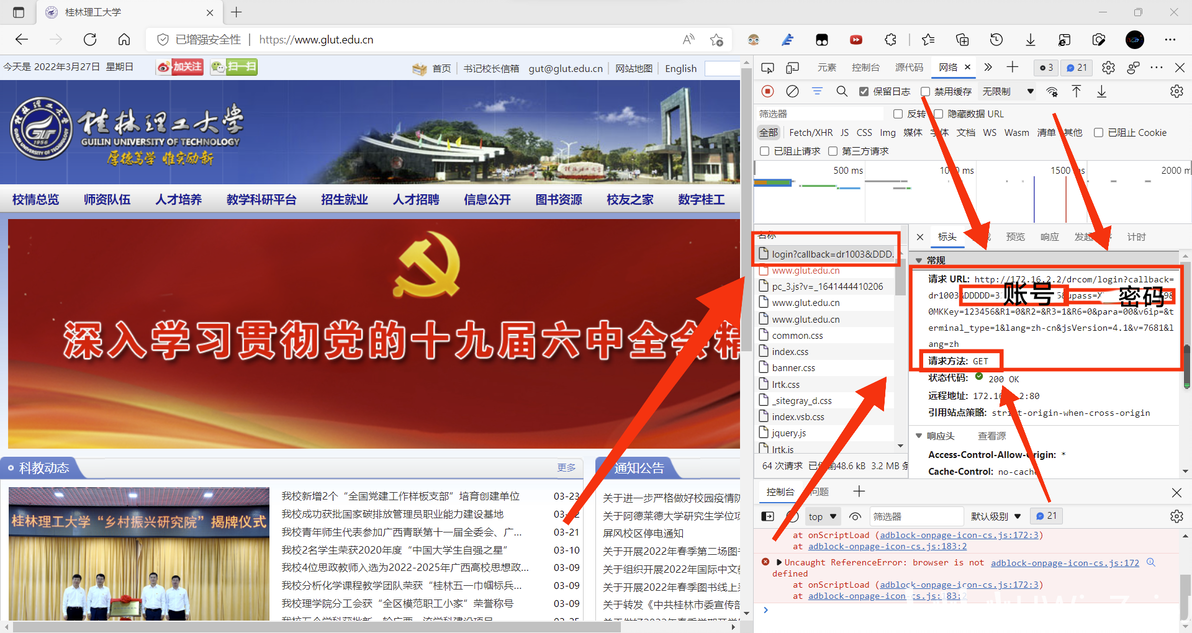Open the 默认级别 log level dropdown
The width and height of the screenshot is (1192, 633).
coord(996,517)
